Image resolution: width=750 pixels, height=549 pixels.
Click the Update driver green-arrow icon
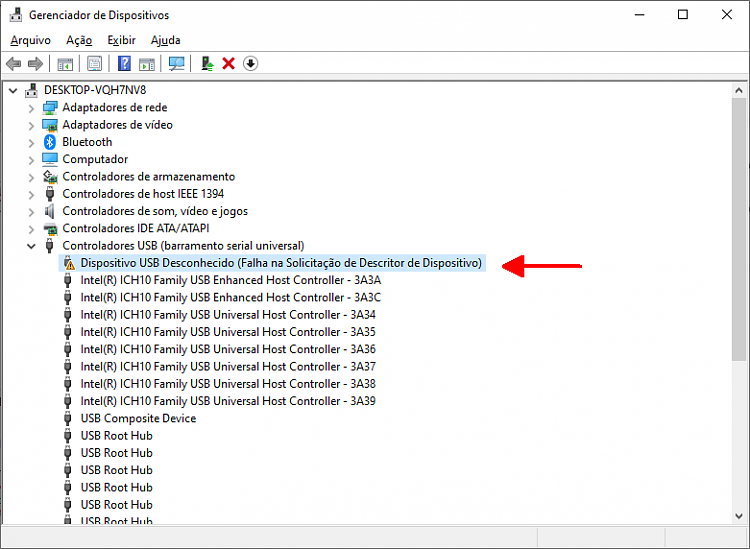207,64
